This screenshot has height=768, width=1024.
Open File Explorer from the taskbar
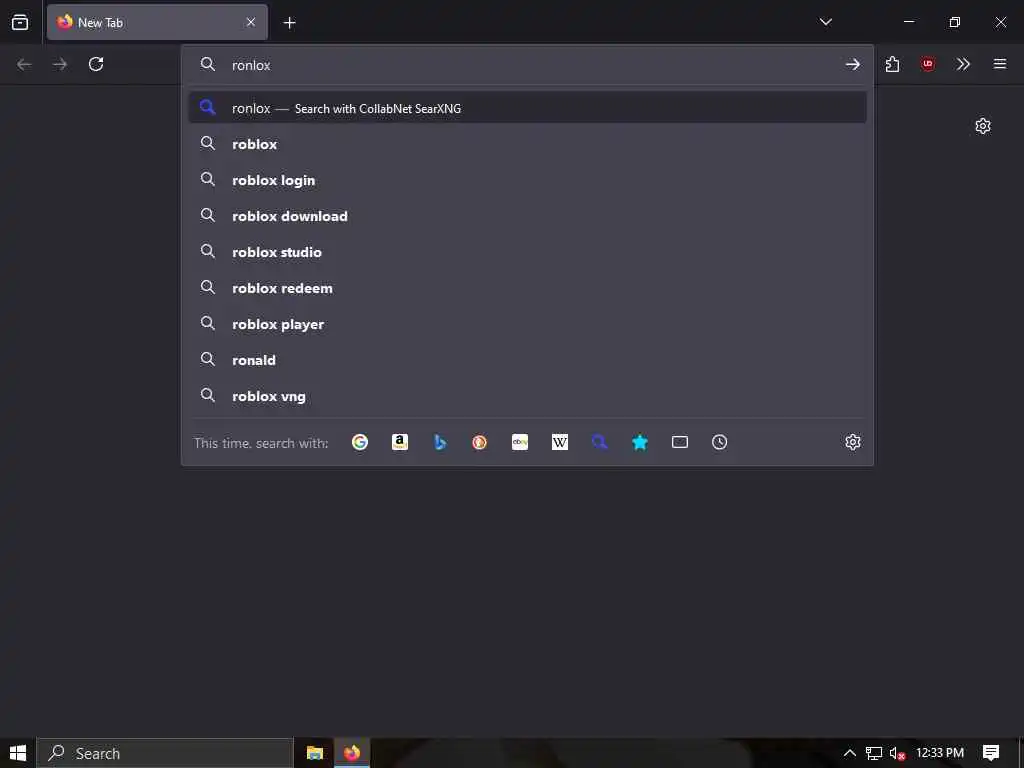315,753
